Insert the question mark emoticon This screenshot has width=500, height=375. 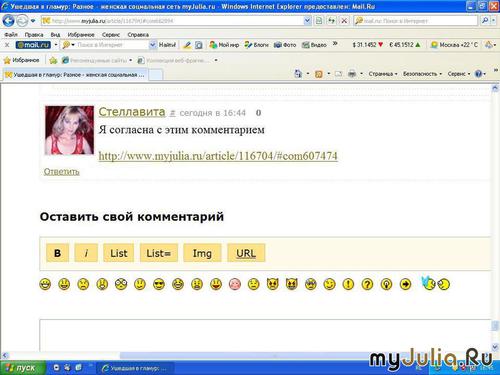coord(367,284)
